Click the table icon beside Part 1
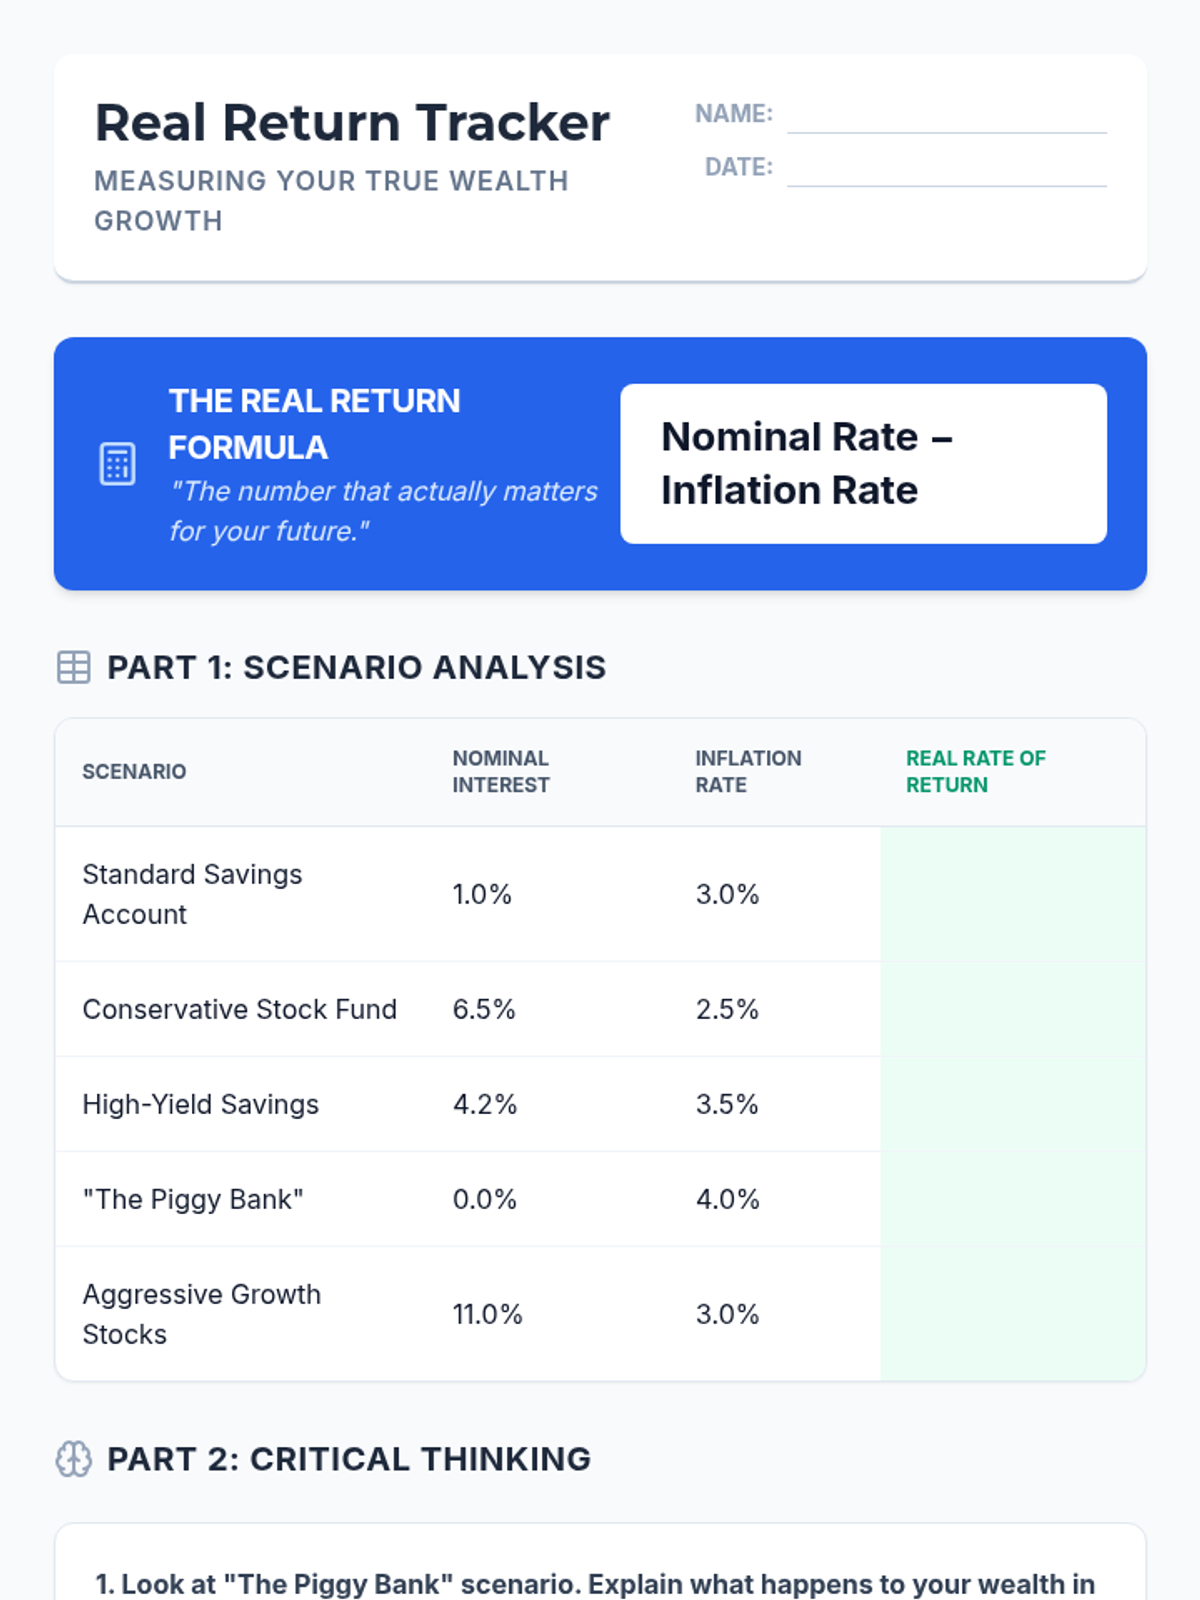The image size is (1200, 1600). [74, 667]
